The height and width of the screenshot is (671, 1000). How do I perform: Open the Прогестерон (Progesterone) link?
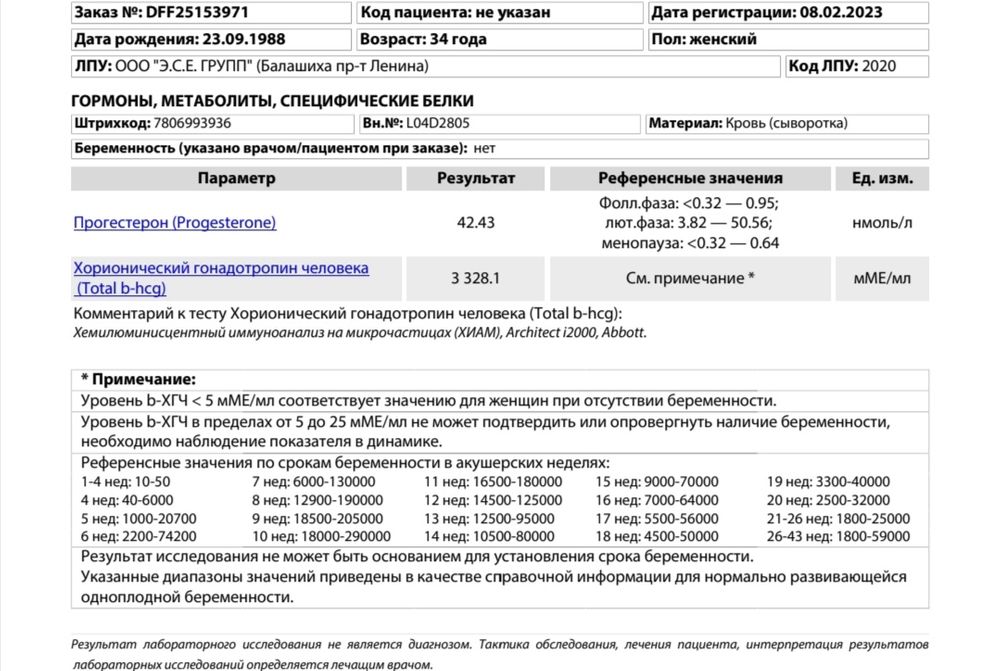tap(175, 223)
